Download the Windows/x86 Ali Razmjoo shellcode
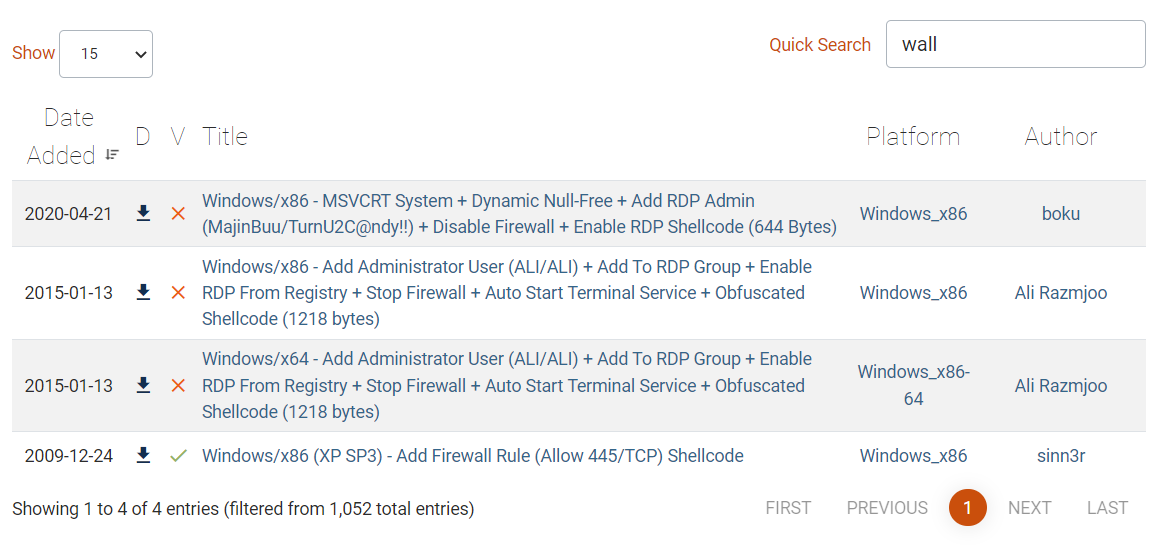This screenshot has height=551, width=1151. click(143, 292)
